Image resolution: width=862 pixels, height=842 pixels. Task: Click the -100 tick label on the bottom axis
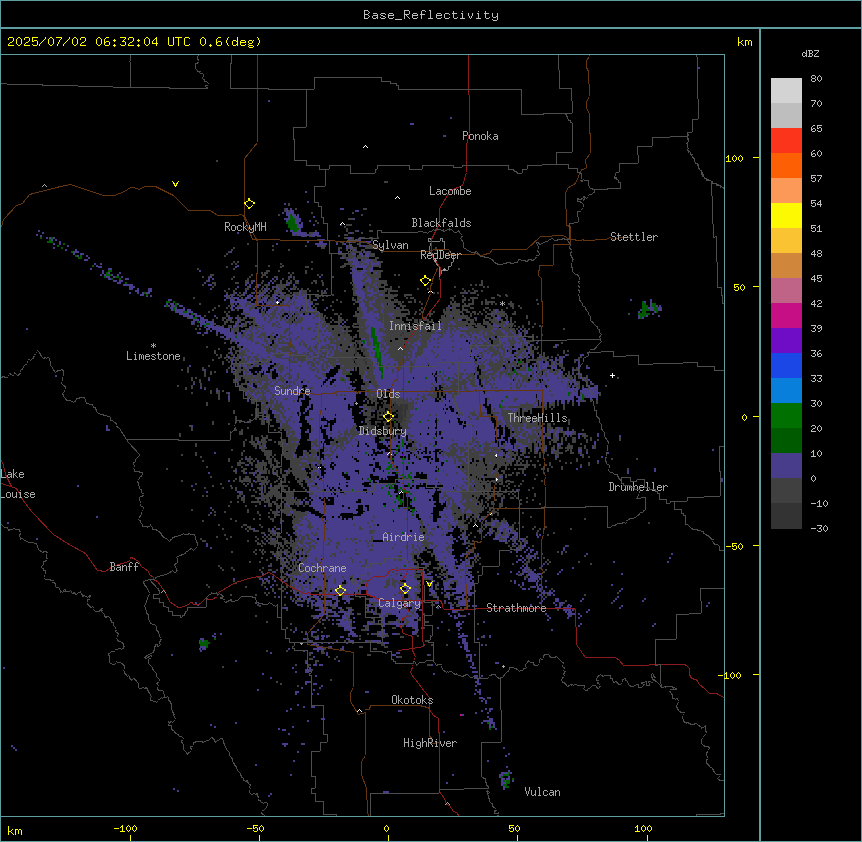click(x=125, y=828)
